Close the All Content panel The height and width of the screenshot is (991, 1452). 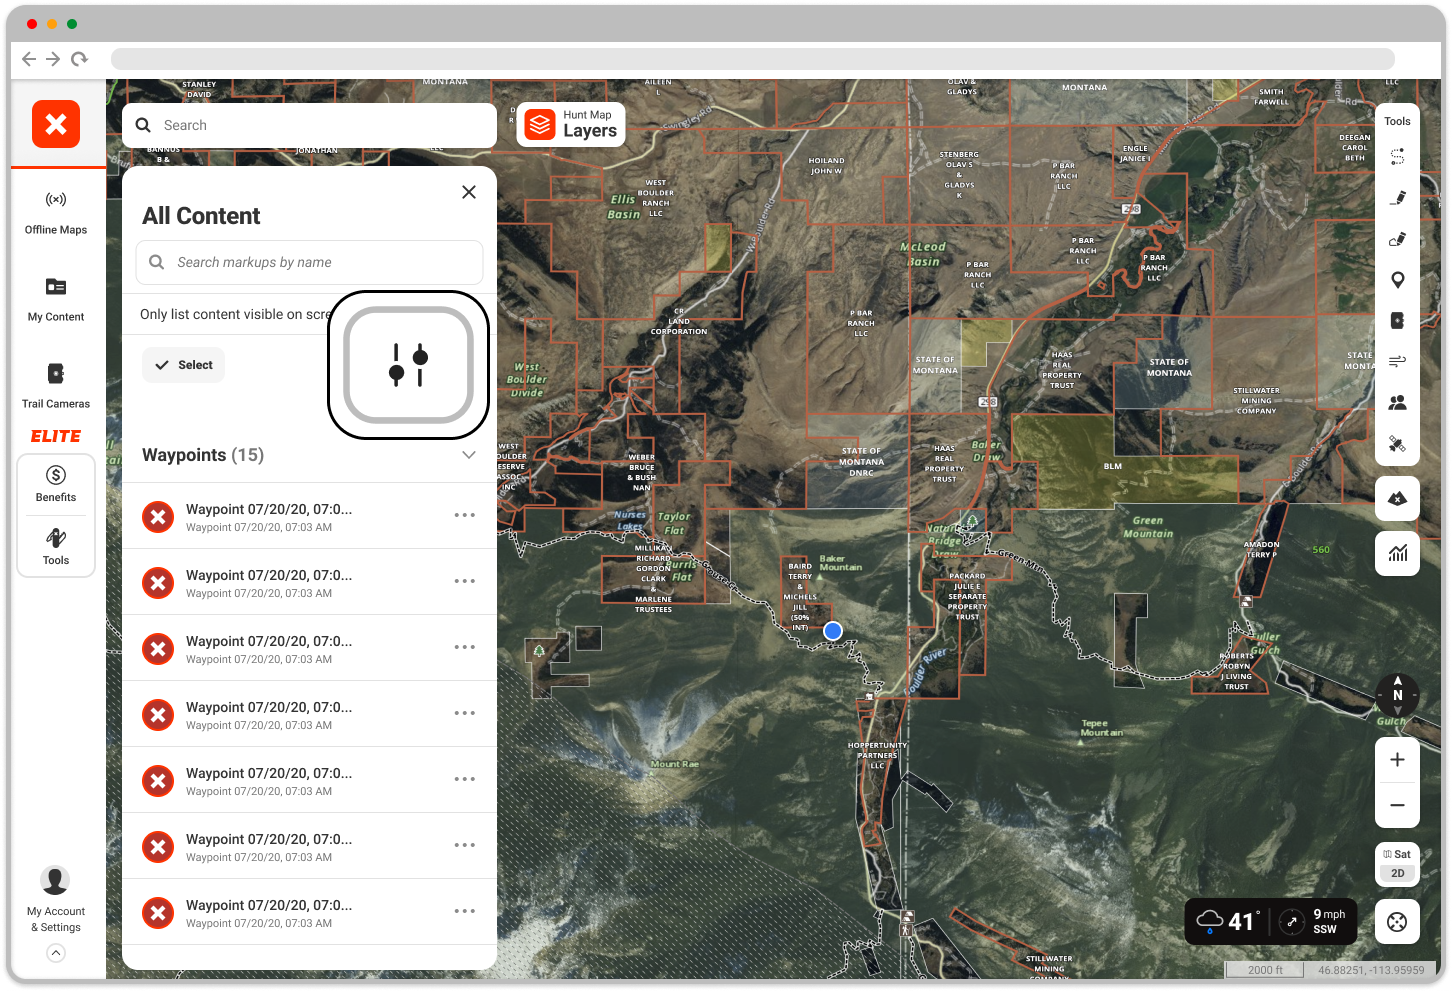(x=469, y=192)
